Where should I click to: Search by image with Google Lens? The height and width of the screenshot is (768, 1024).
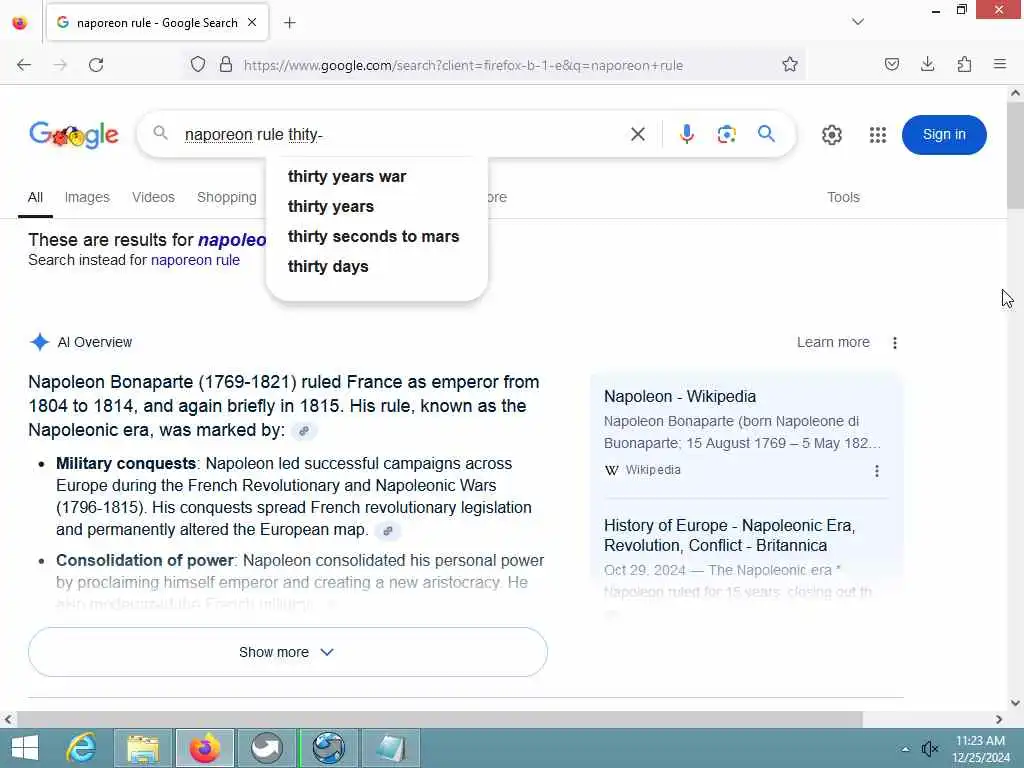click(x=726, y=134)
